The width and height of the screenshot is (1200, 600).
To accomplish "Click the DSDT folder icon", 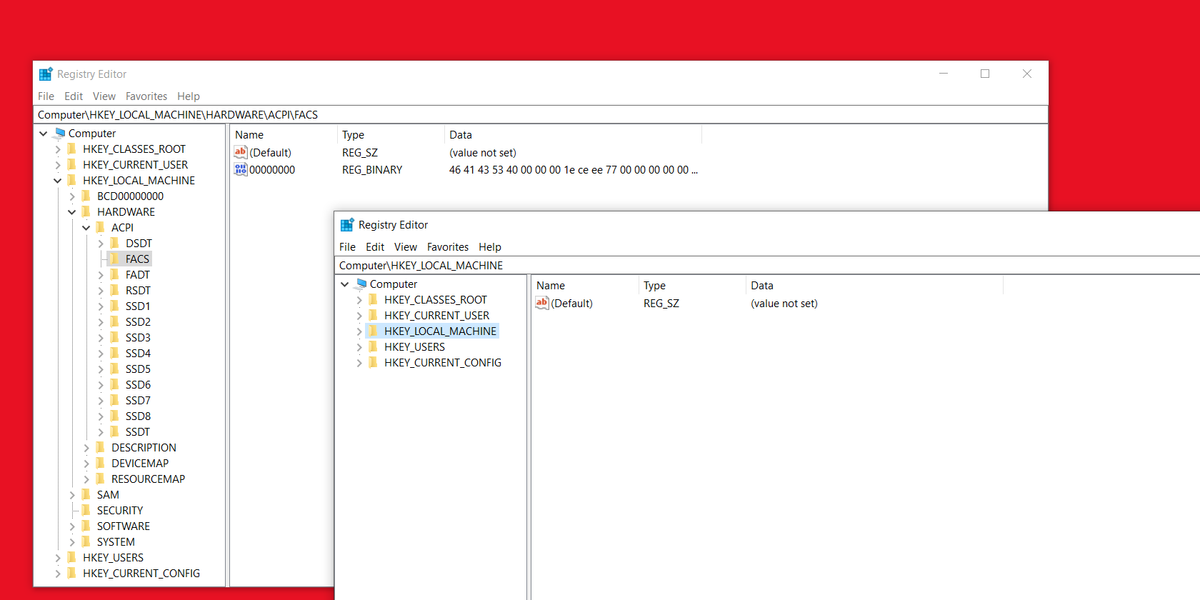I will [115, 243].
